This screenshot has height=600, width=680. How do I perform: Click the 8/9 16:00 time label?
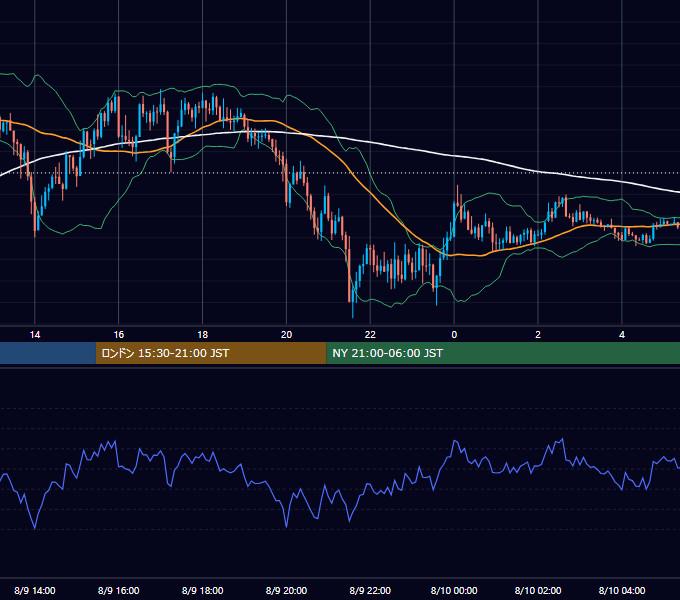[118, 590]
